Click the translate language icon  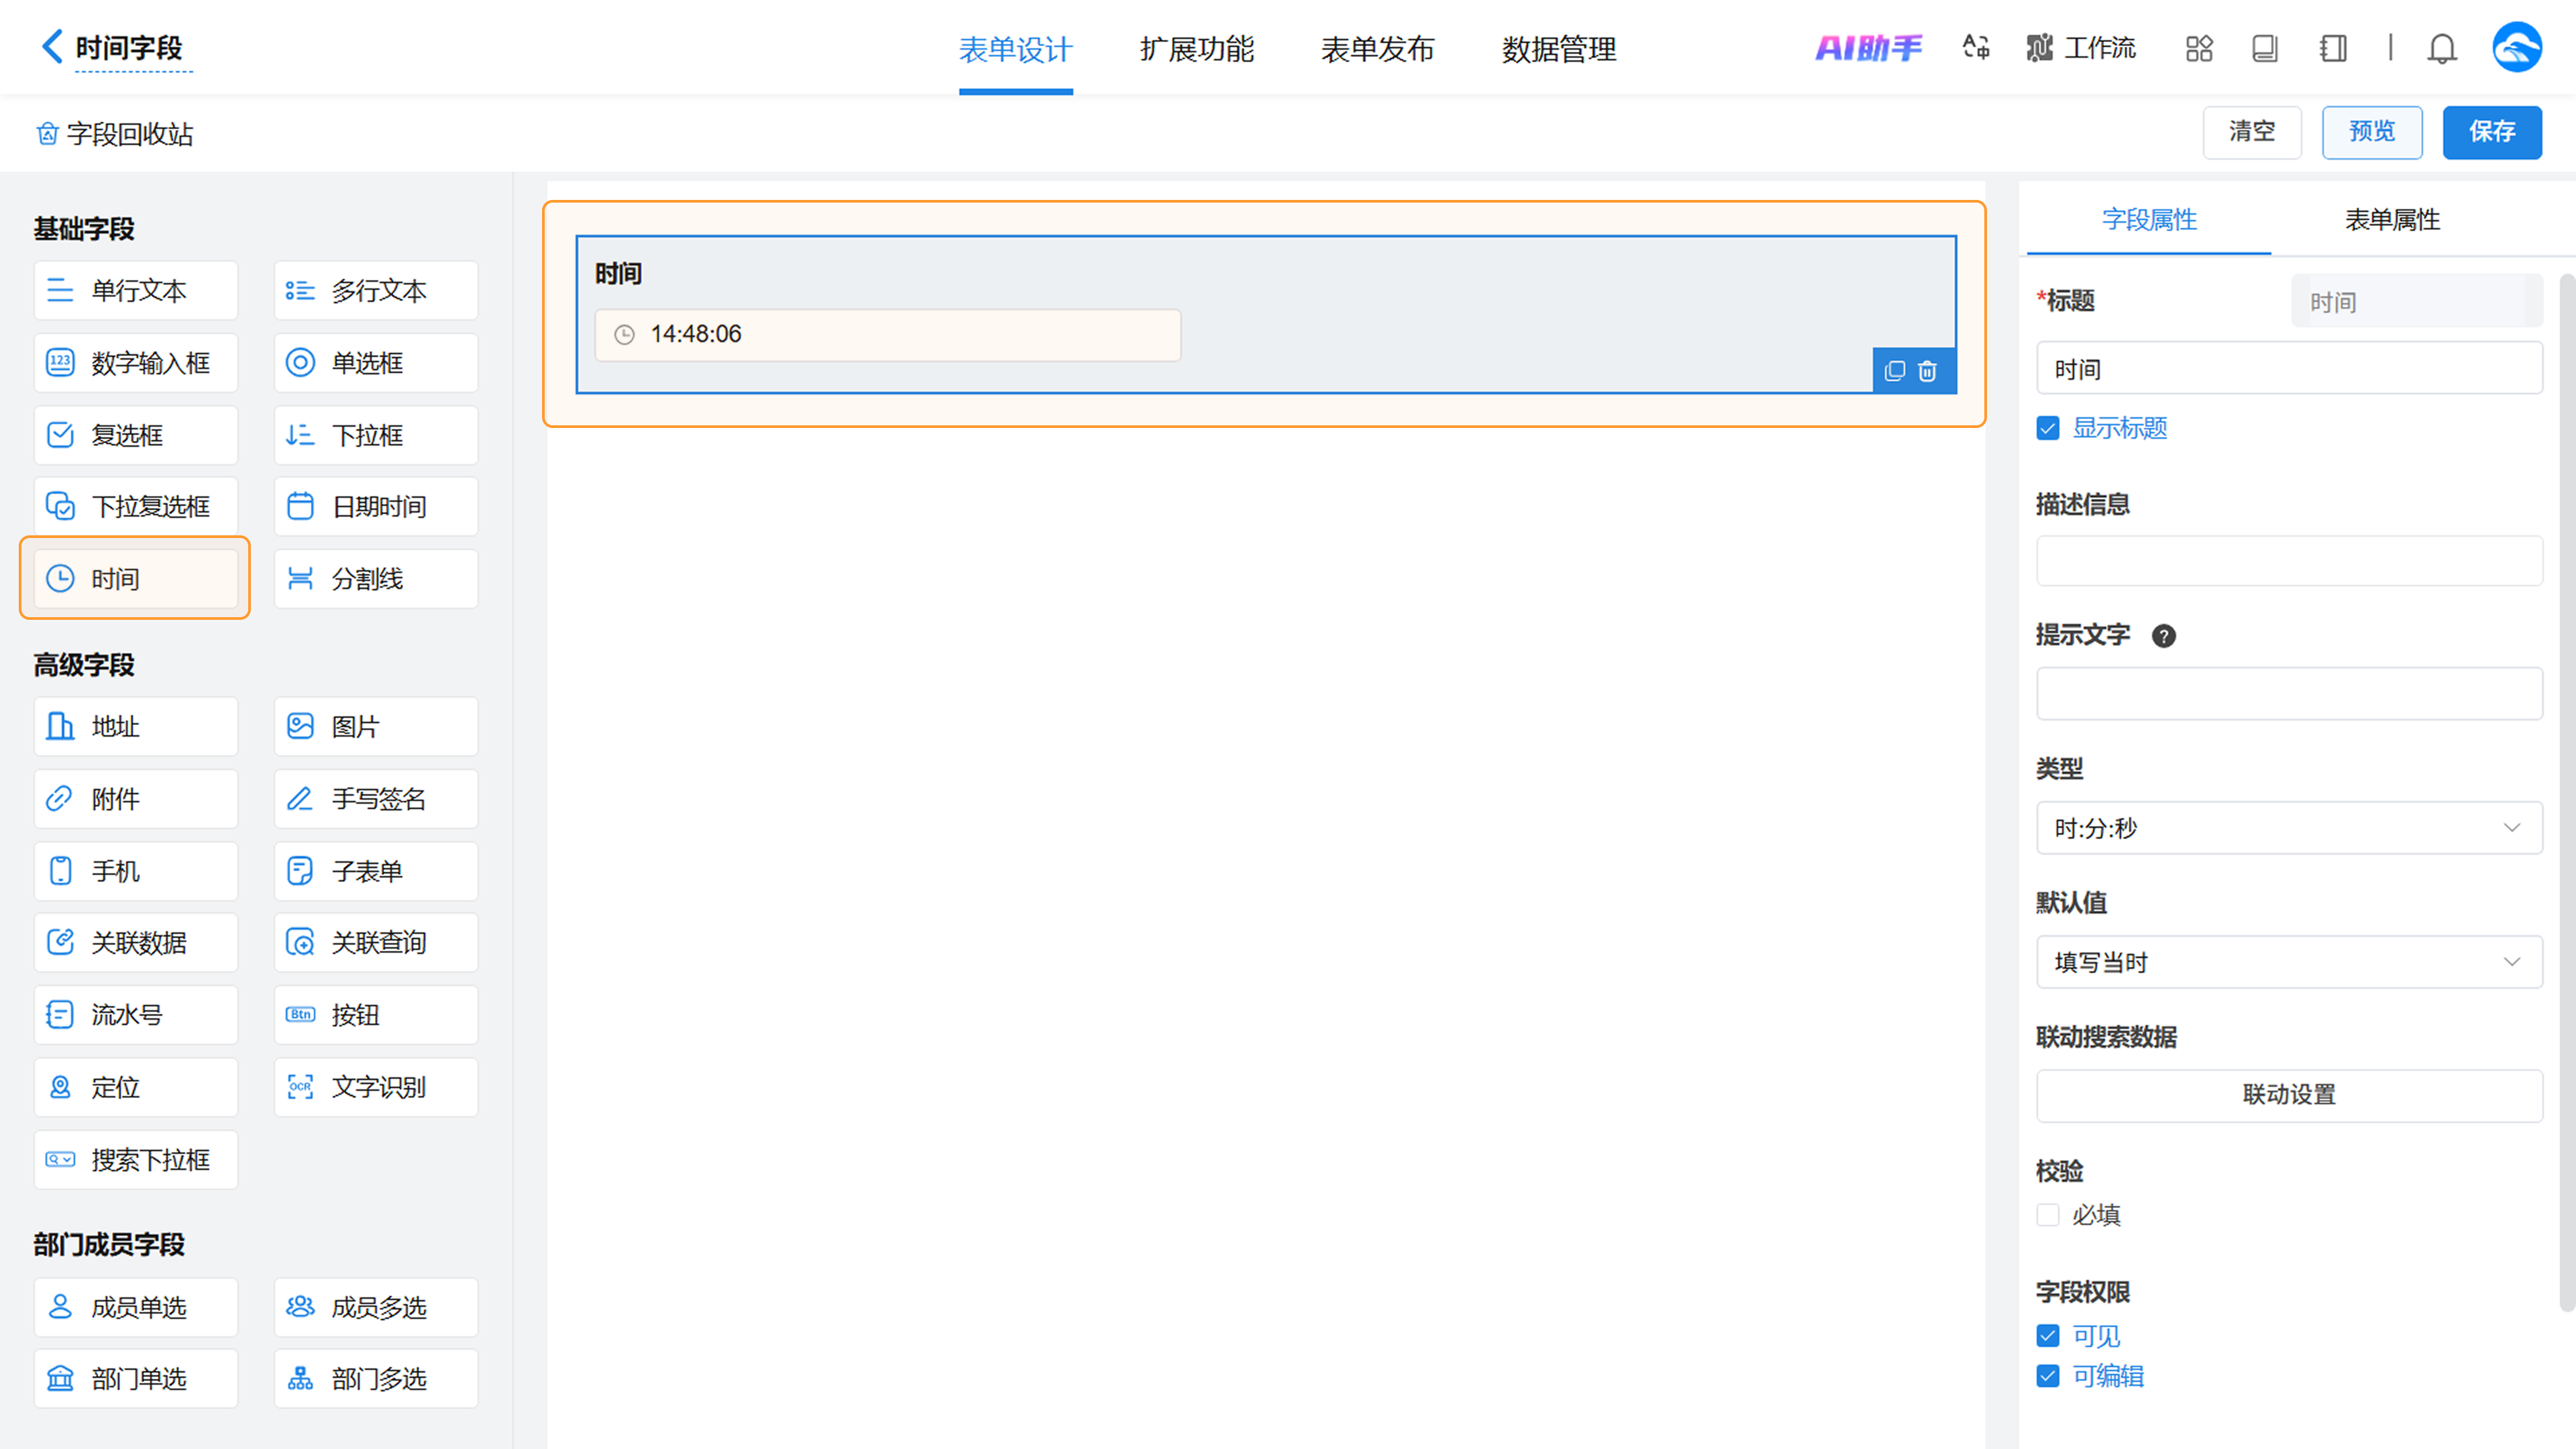coord(1976,47)
